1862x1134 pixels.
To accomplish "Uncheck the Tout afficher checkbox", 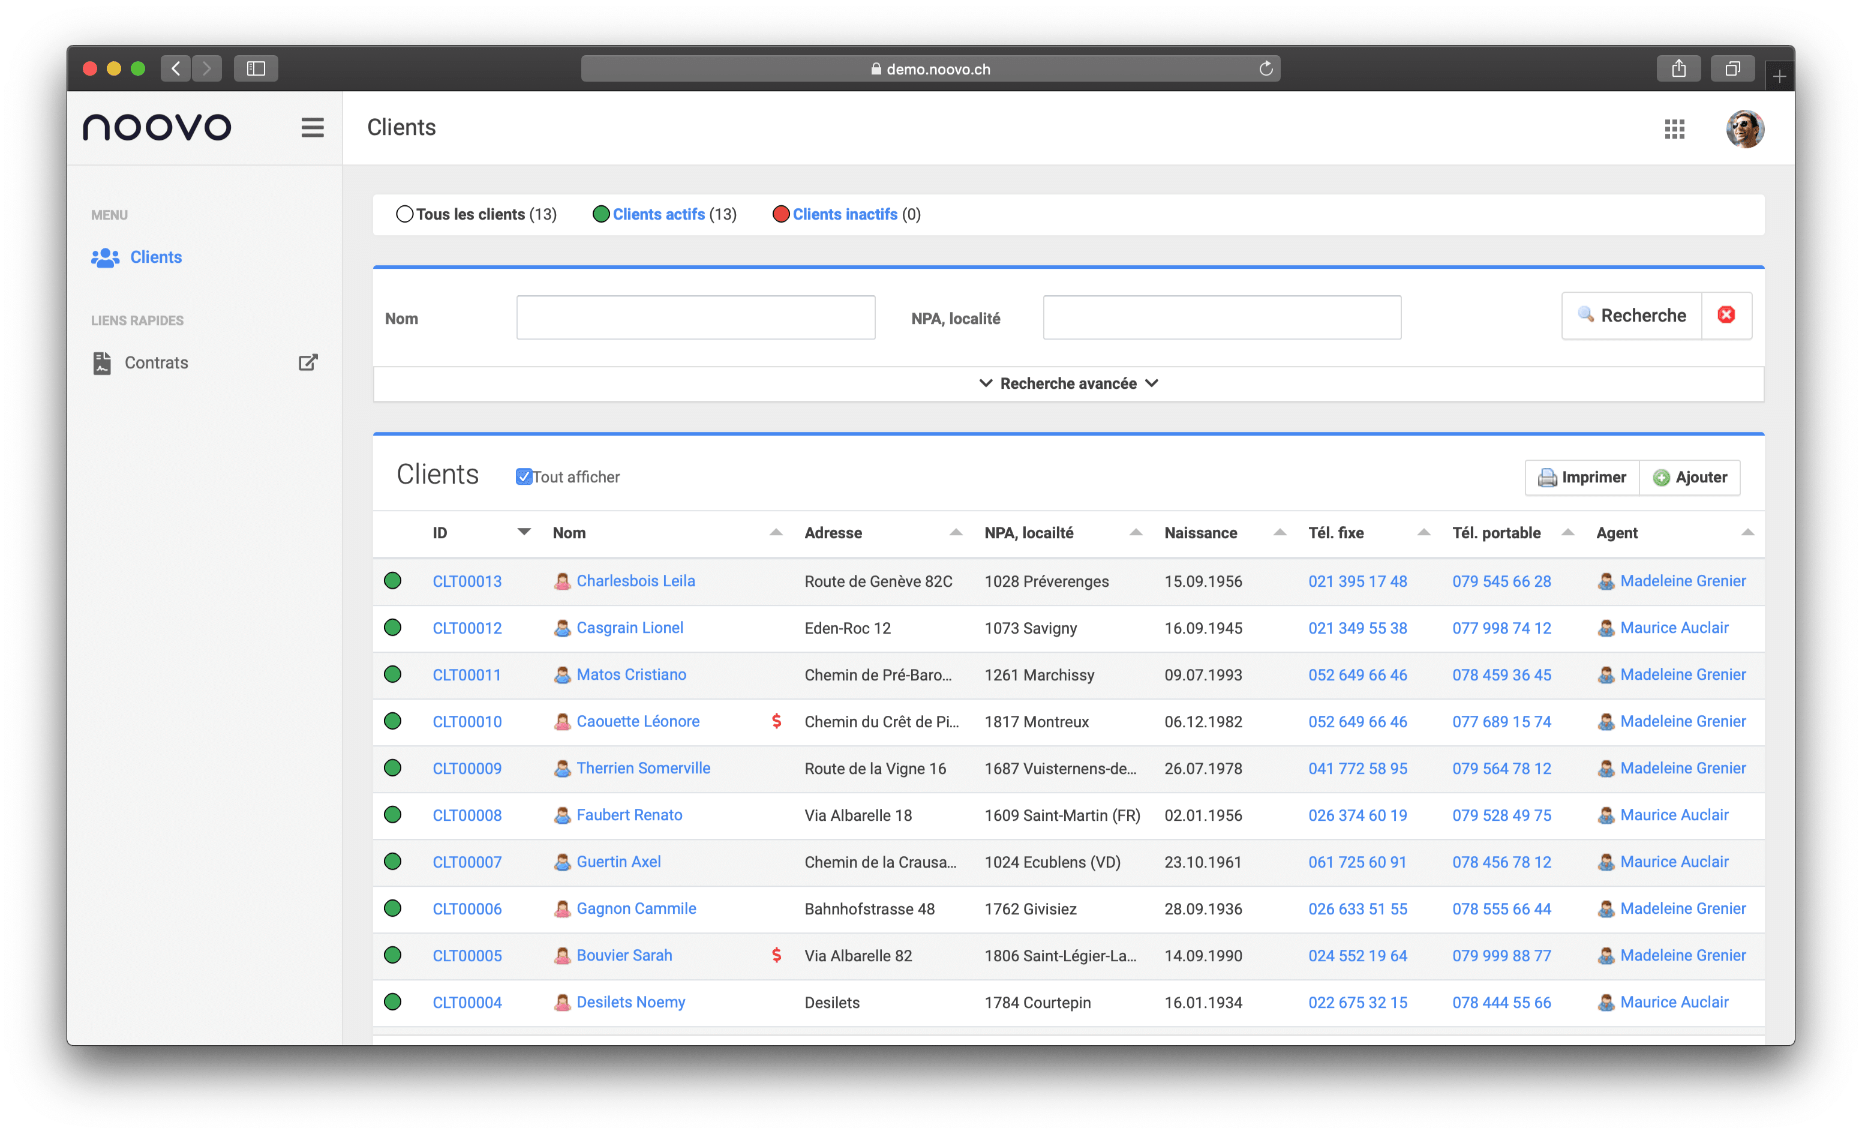I will (523, 477).
